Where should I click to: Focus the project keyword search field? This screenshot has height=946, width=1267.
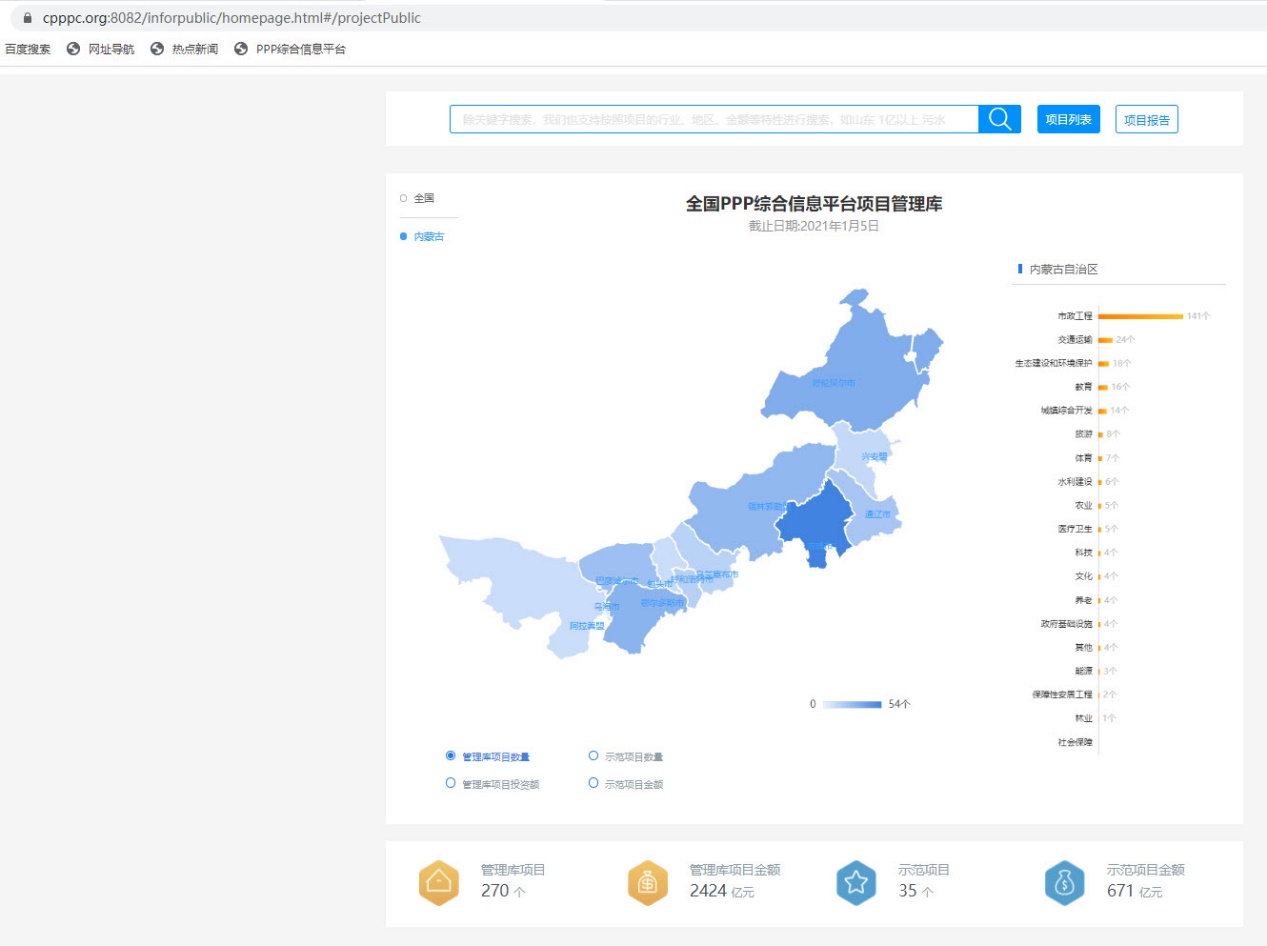click(x=713, y=119)
